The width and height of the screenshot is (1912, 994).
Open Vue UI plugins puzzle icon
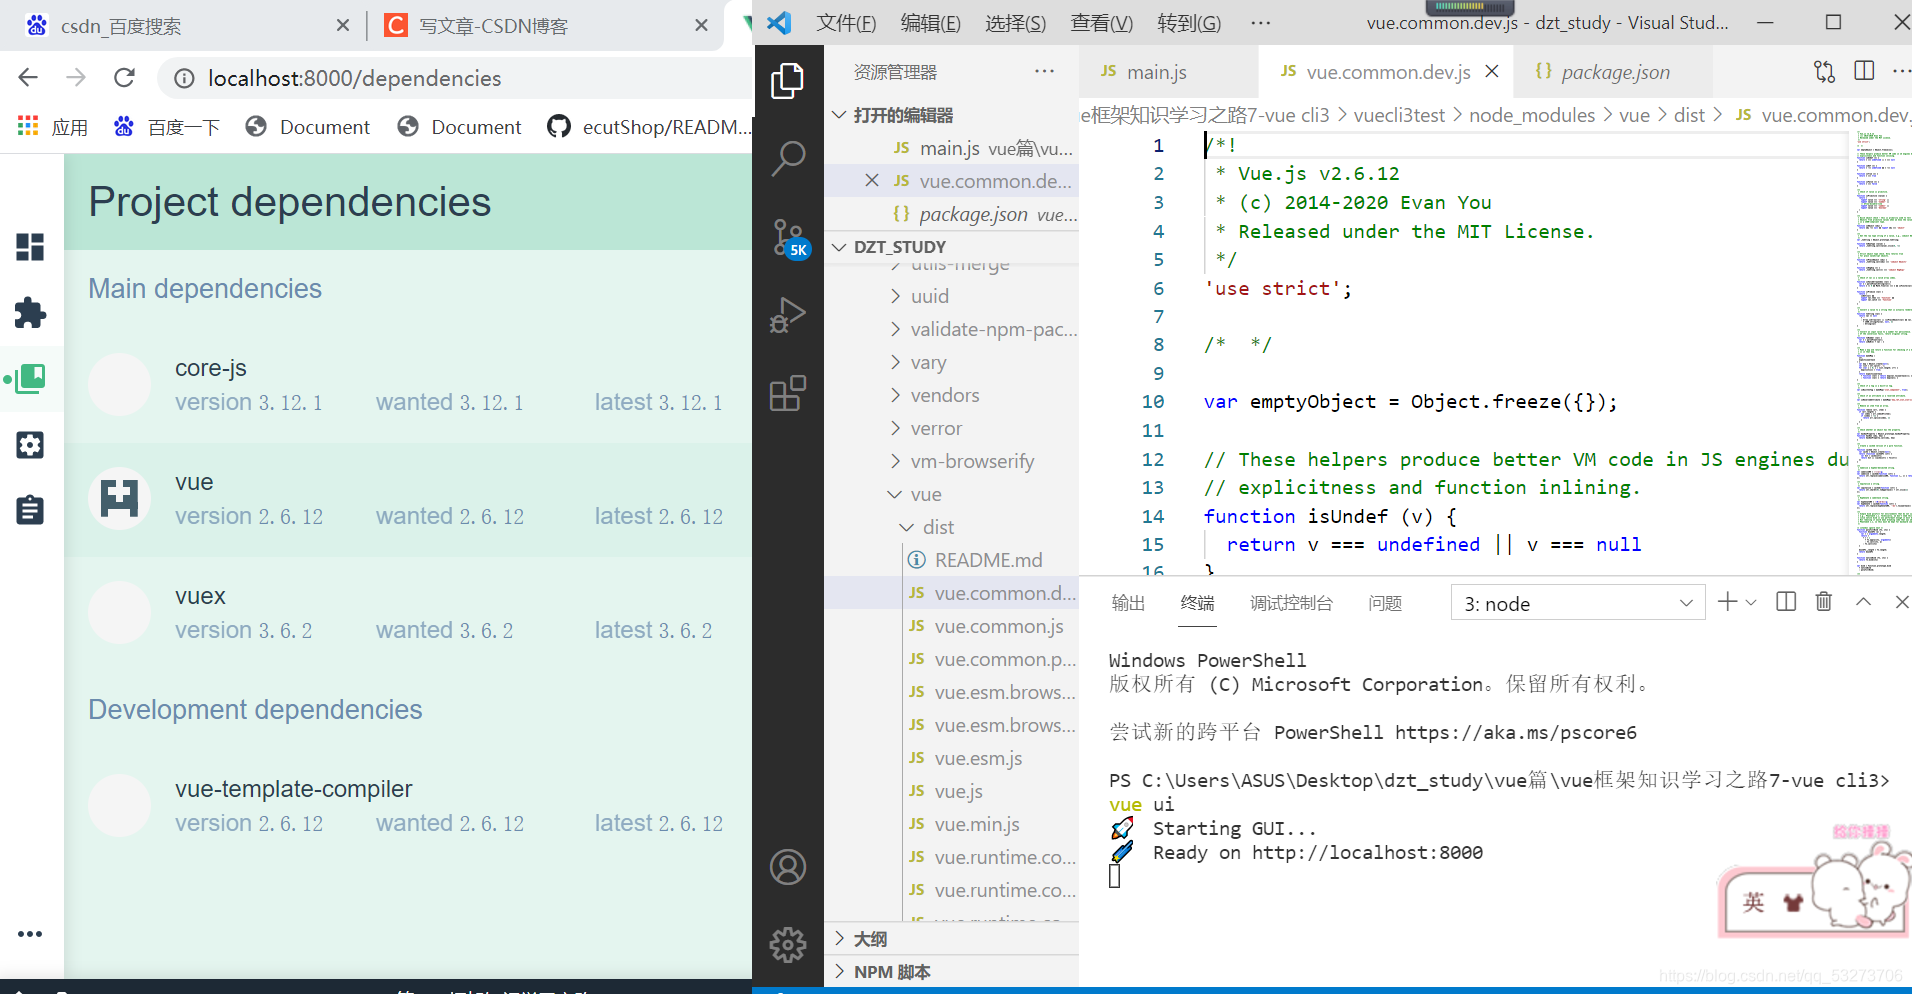coord(30,313)
